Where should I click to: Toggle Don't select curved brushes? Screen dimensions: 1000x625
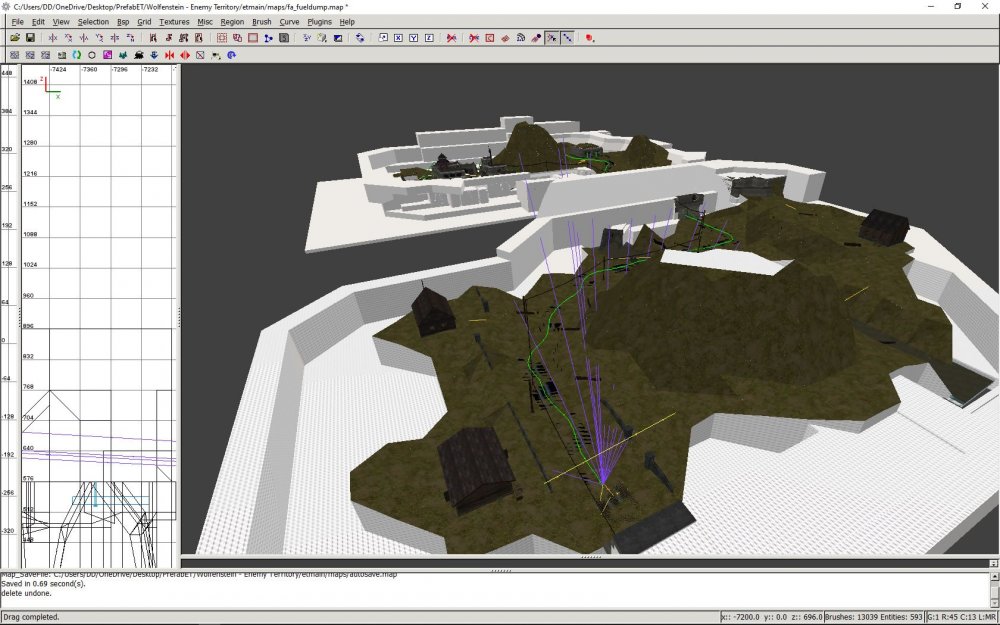(x=474, y=38)
